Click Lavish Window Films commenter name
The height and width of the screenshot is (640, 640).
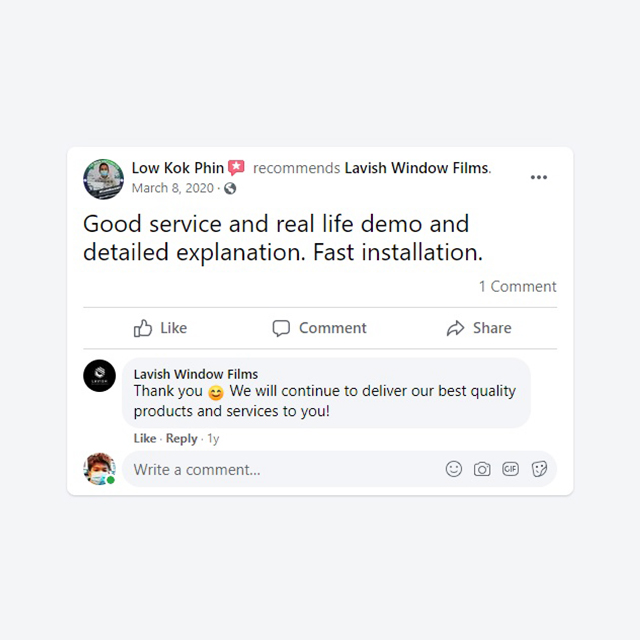point(196,374)
